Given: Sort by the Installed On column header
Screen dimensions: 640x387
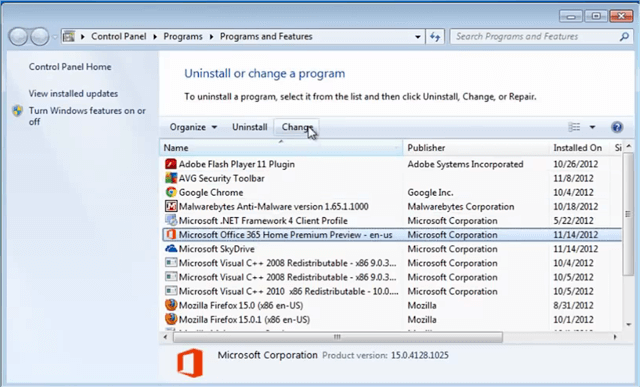Looking at the screenshot, I should (580, 147).
